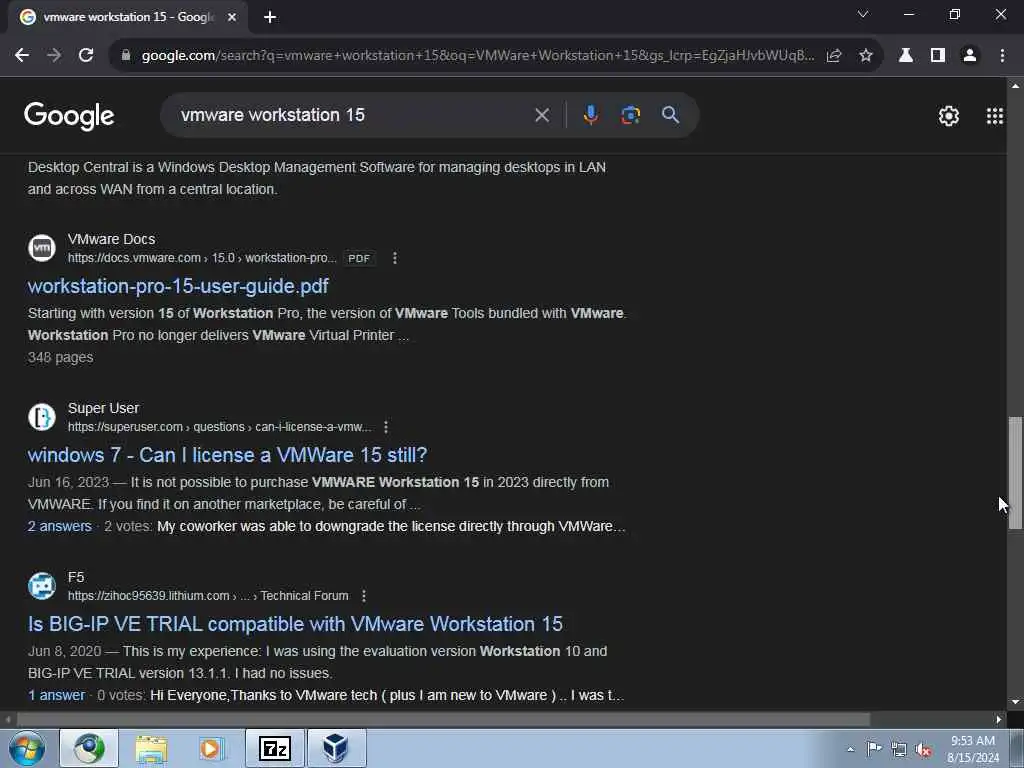Open File Explorer from the taskbar
The width and height of the screenshot is (1024, 768).
point(152,748)
